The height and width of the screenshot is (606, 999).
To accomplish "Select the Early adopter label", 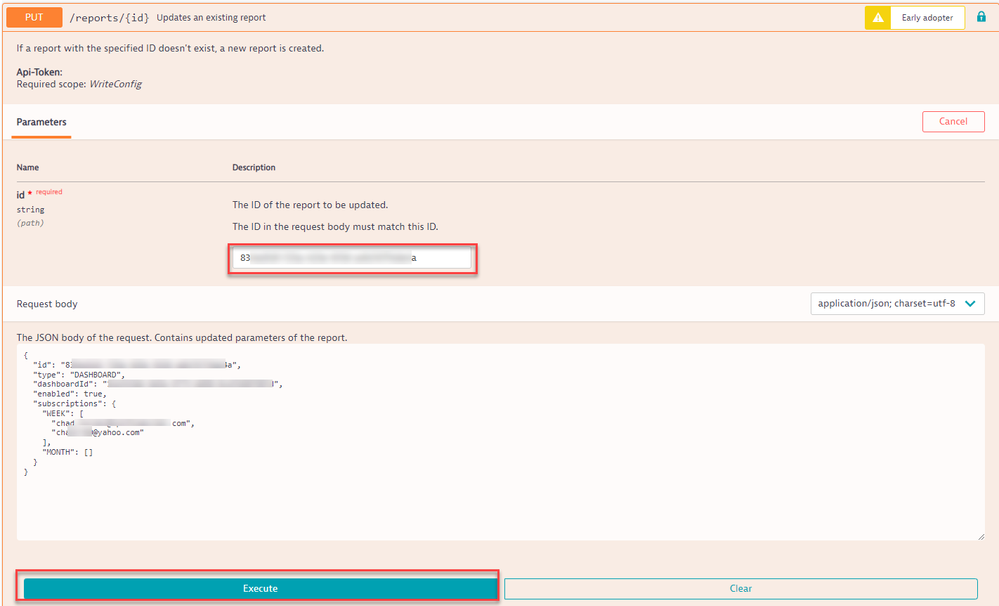I will coord(927,18).
